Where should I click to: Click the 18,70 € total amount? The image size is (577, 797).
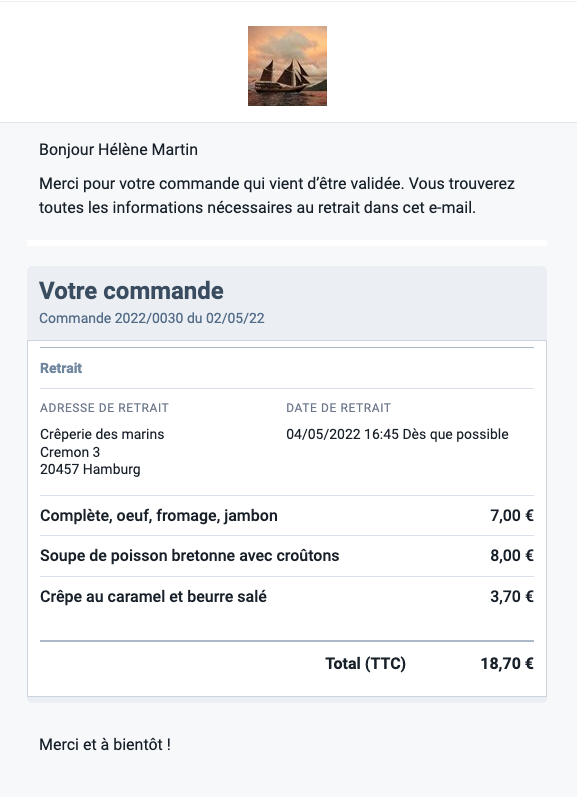point(507,663)
